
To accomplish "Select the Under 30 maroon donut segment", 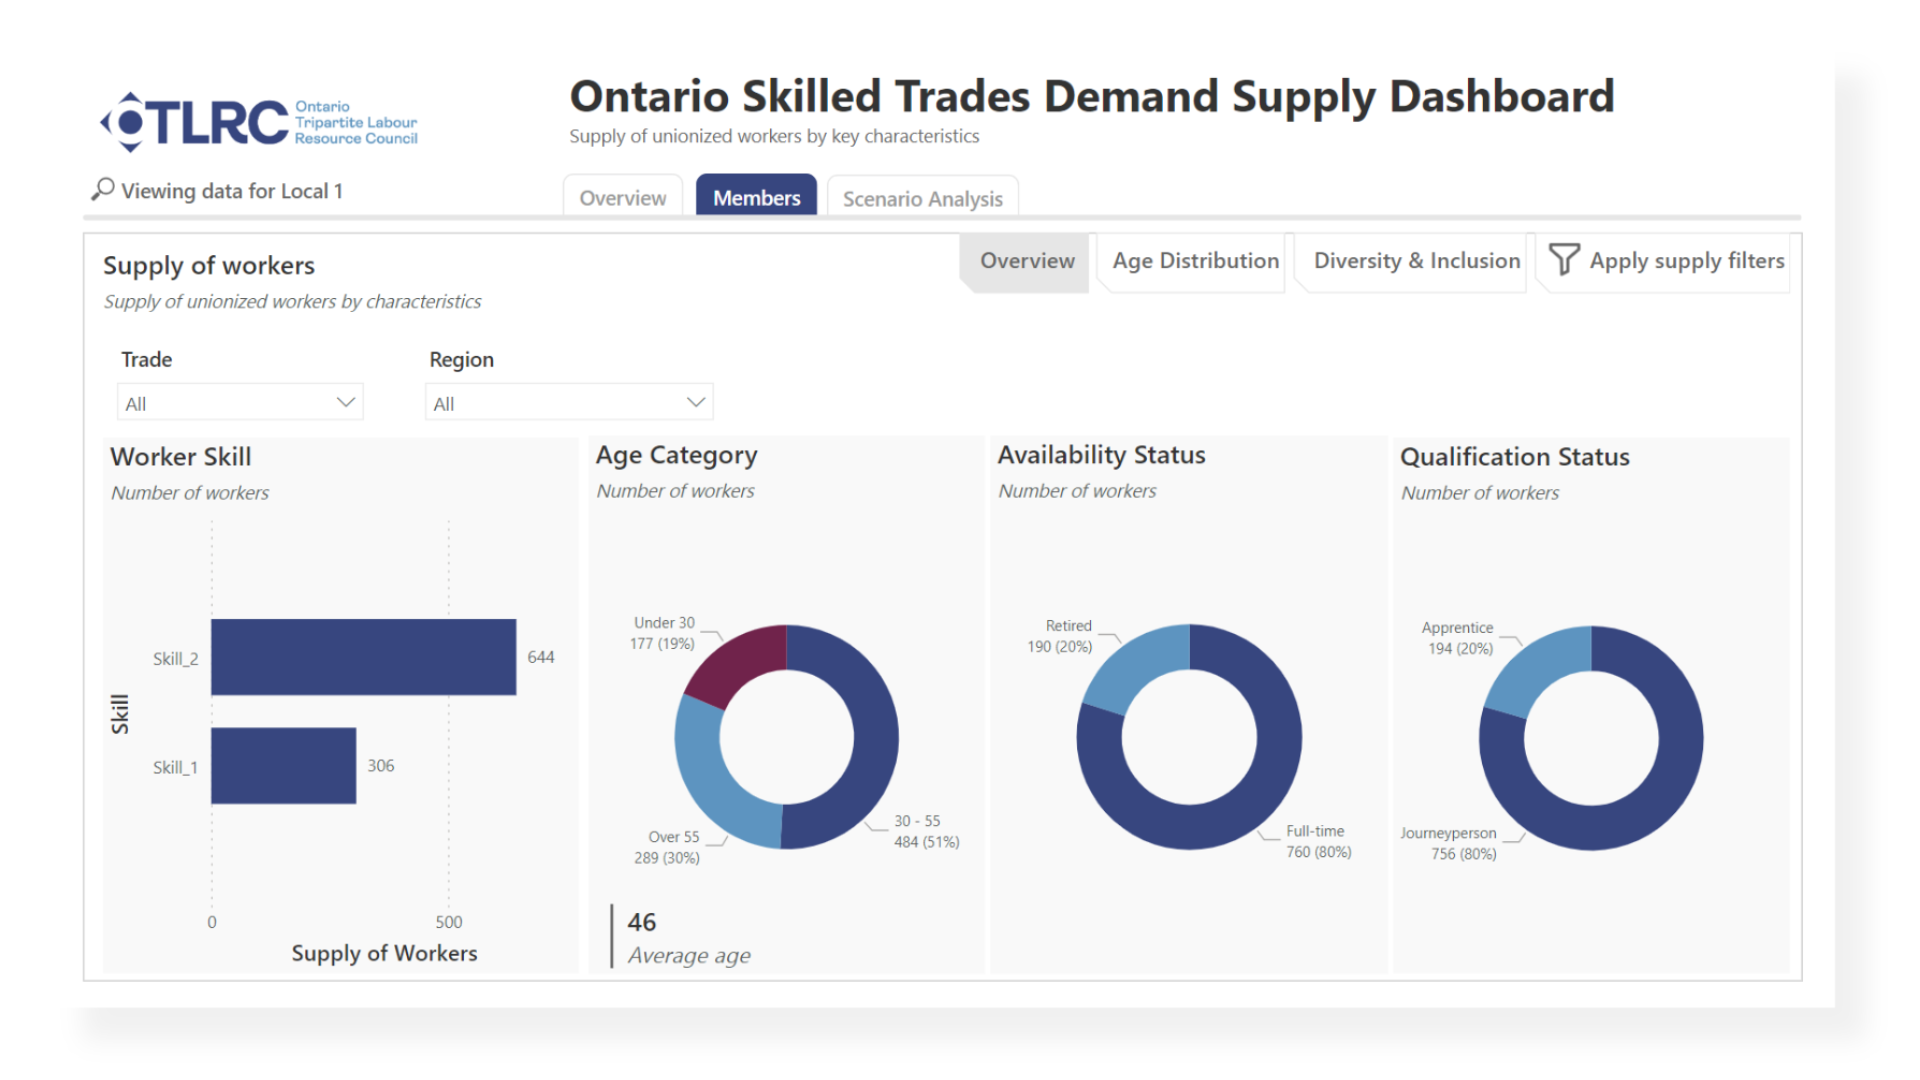I will (737, 663).
